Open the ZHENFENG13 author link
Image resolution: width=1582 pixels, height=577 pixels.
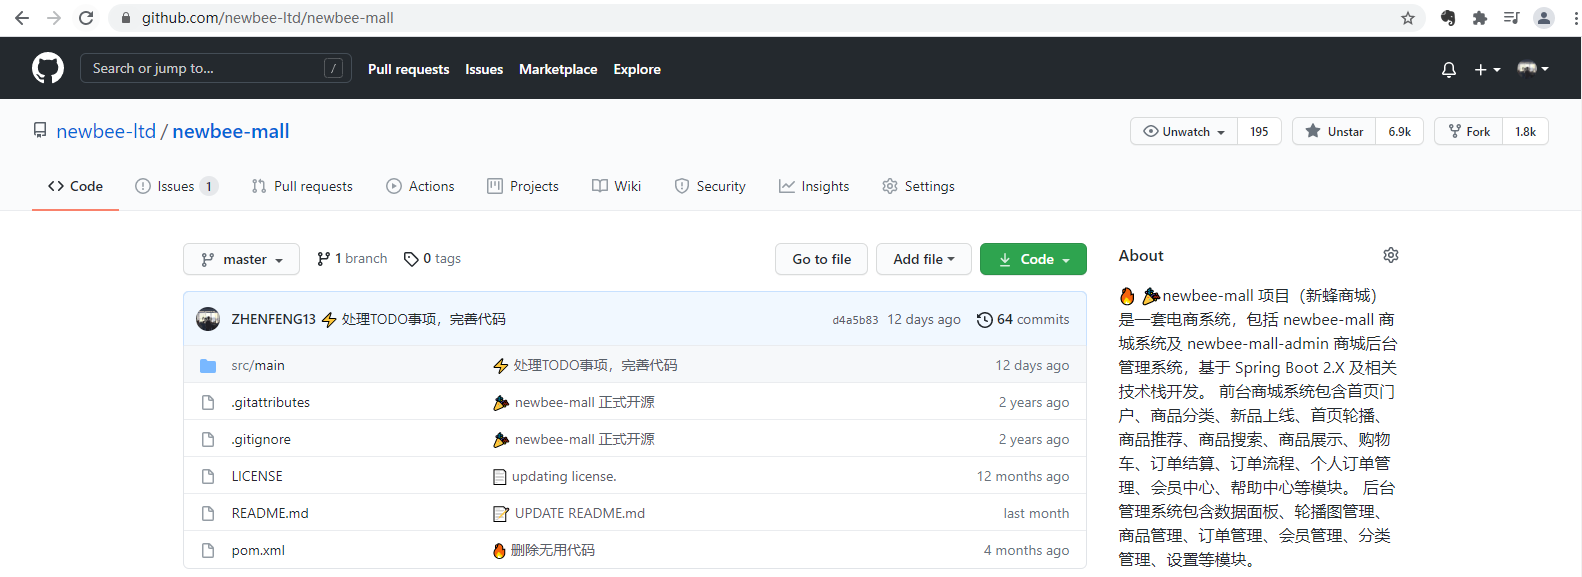coord(273,319)
